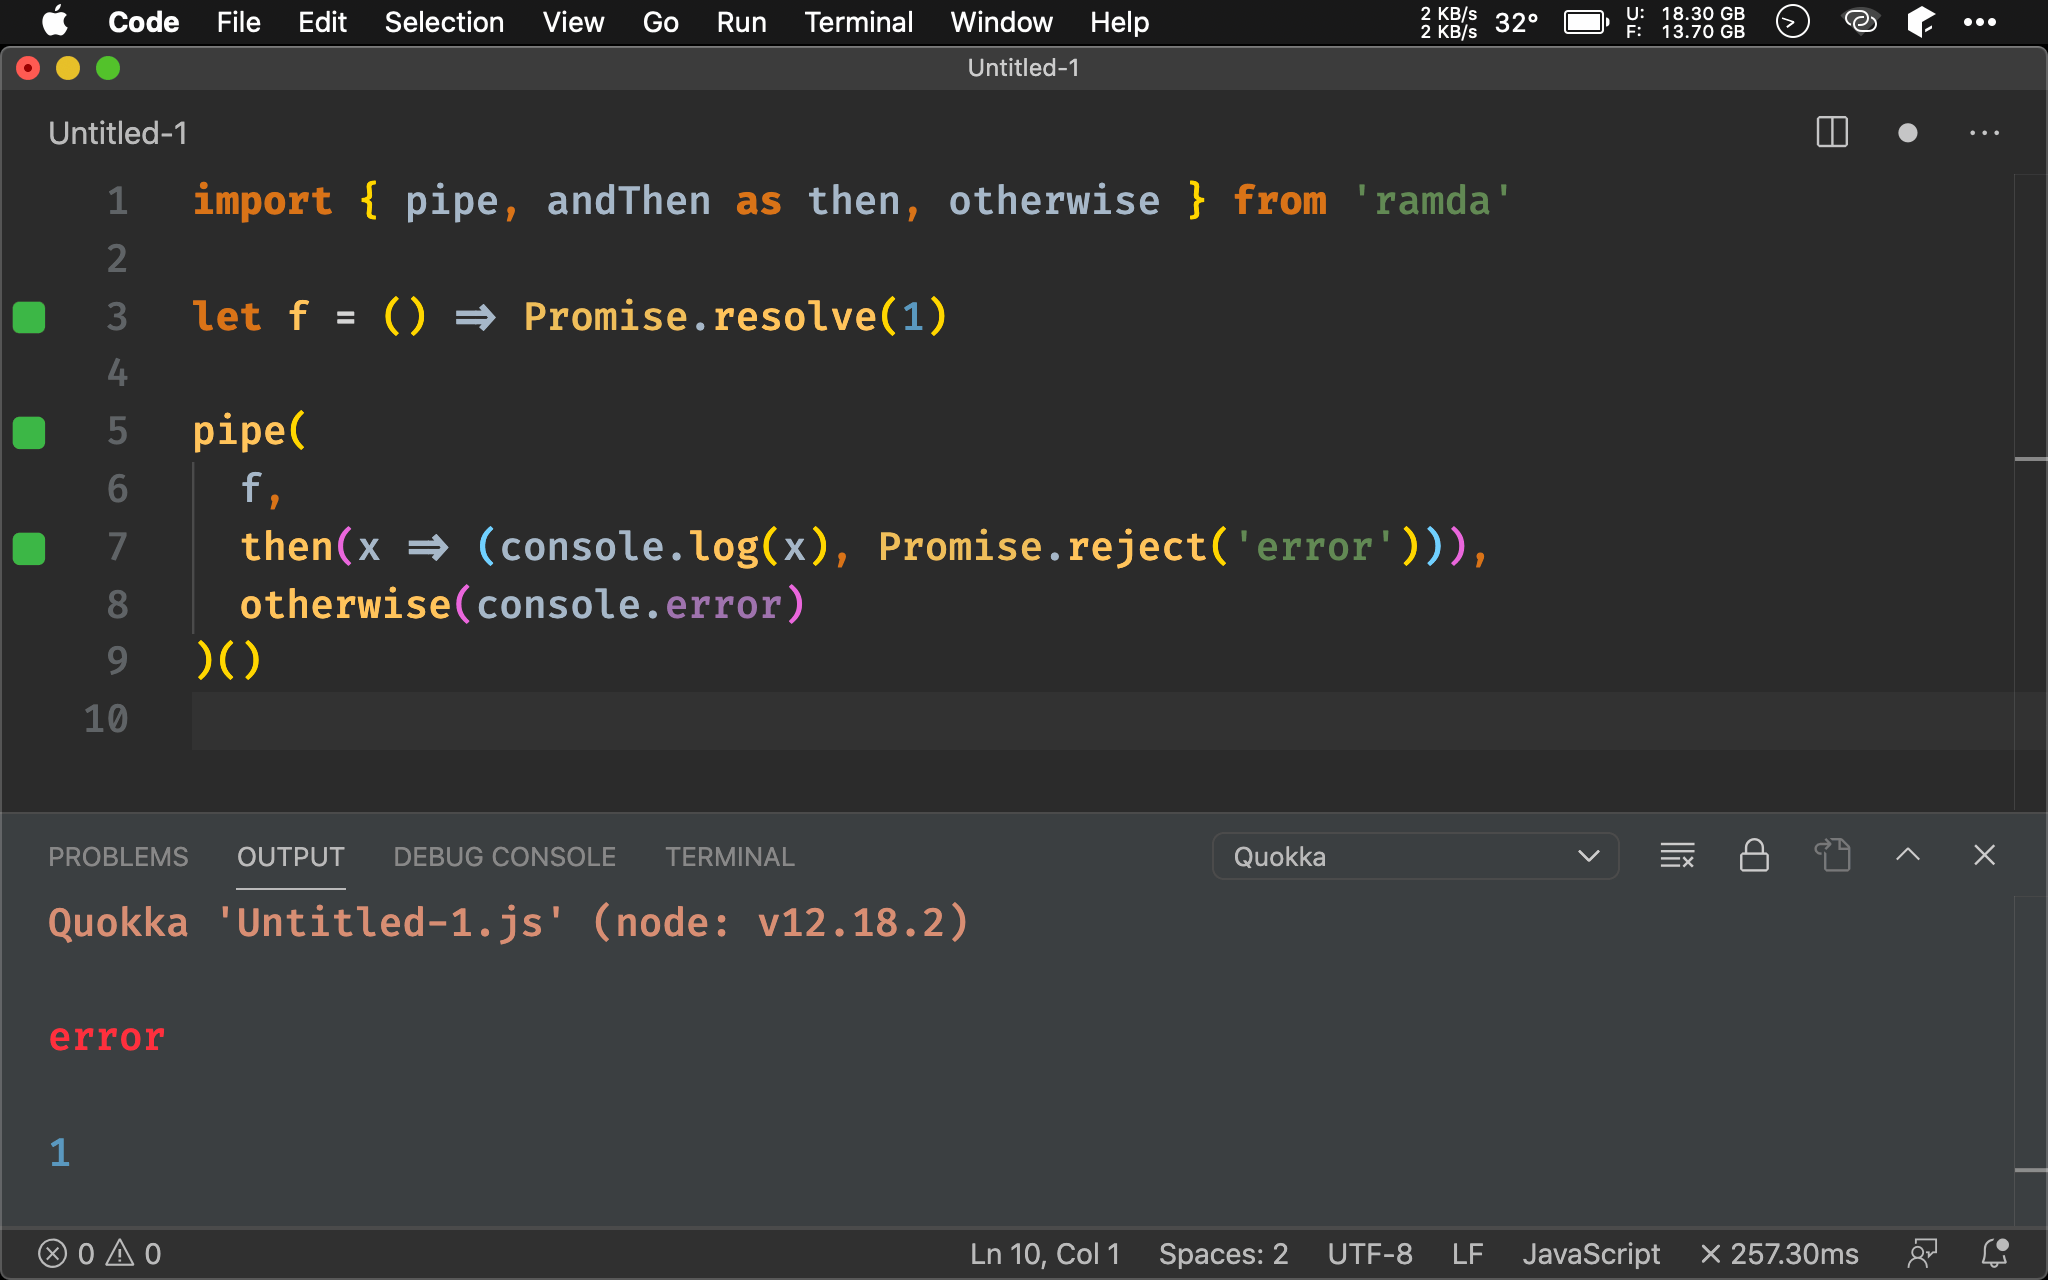2048x1280 pixels.
Task: Click the TERMINAL tab button
Action: pos(728,855)
